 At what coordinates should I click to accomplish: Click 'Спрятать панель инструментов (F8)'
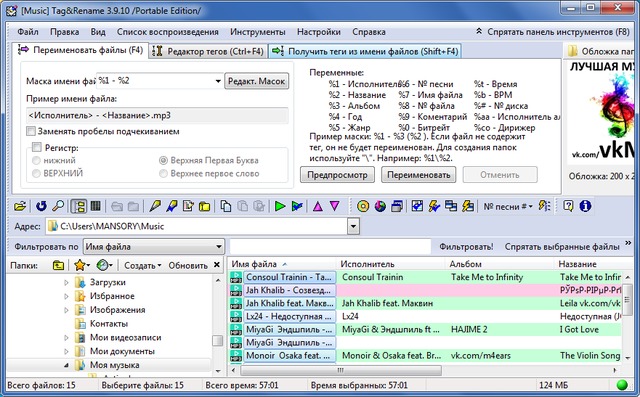553,32
